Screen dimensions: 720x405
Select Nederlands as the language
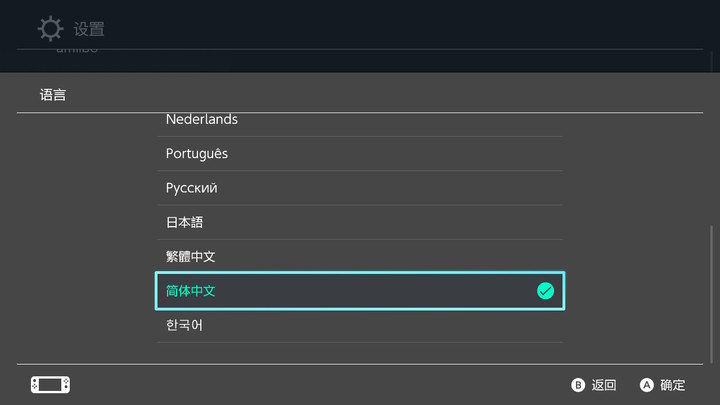[x=202, y=120]
